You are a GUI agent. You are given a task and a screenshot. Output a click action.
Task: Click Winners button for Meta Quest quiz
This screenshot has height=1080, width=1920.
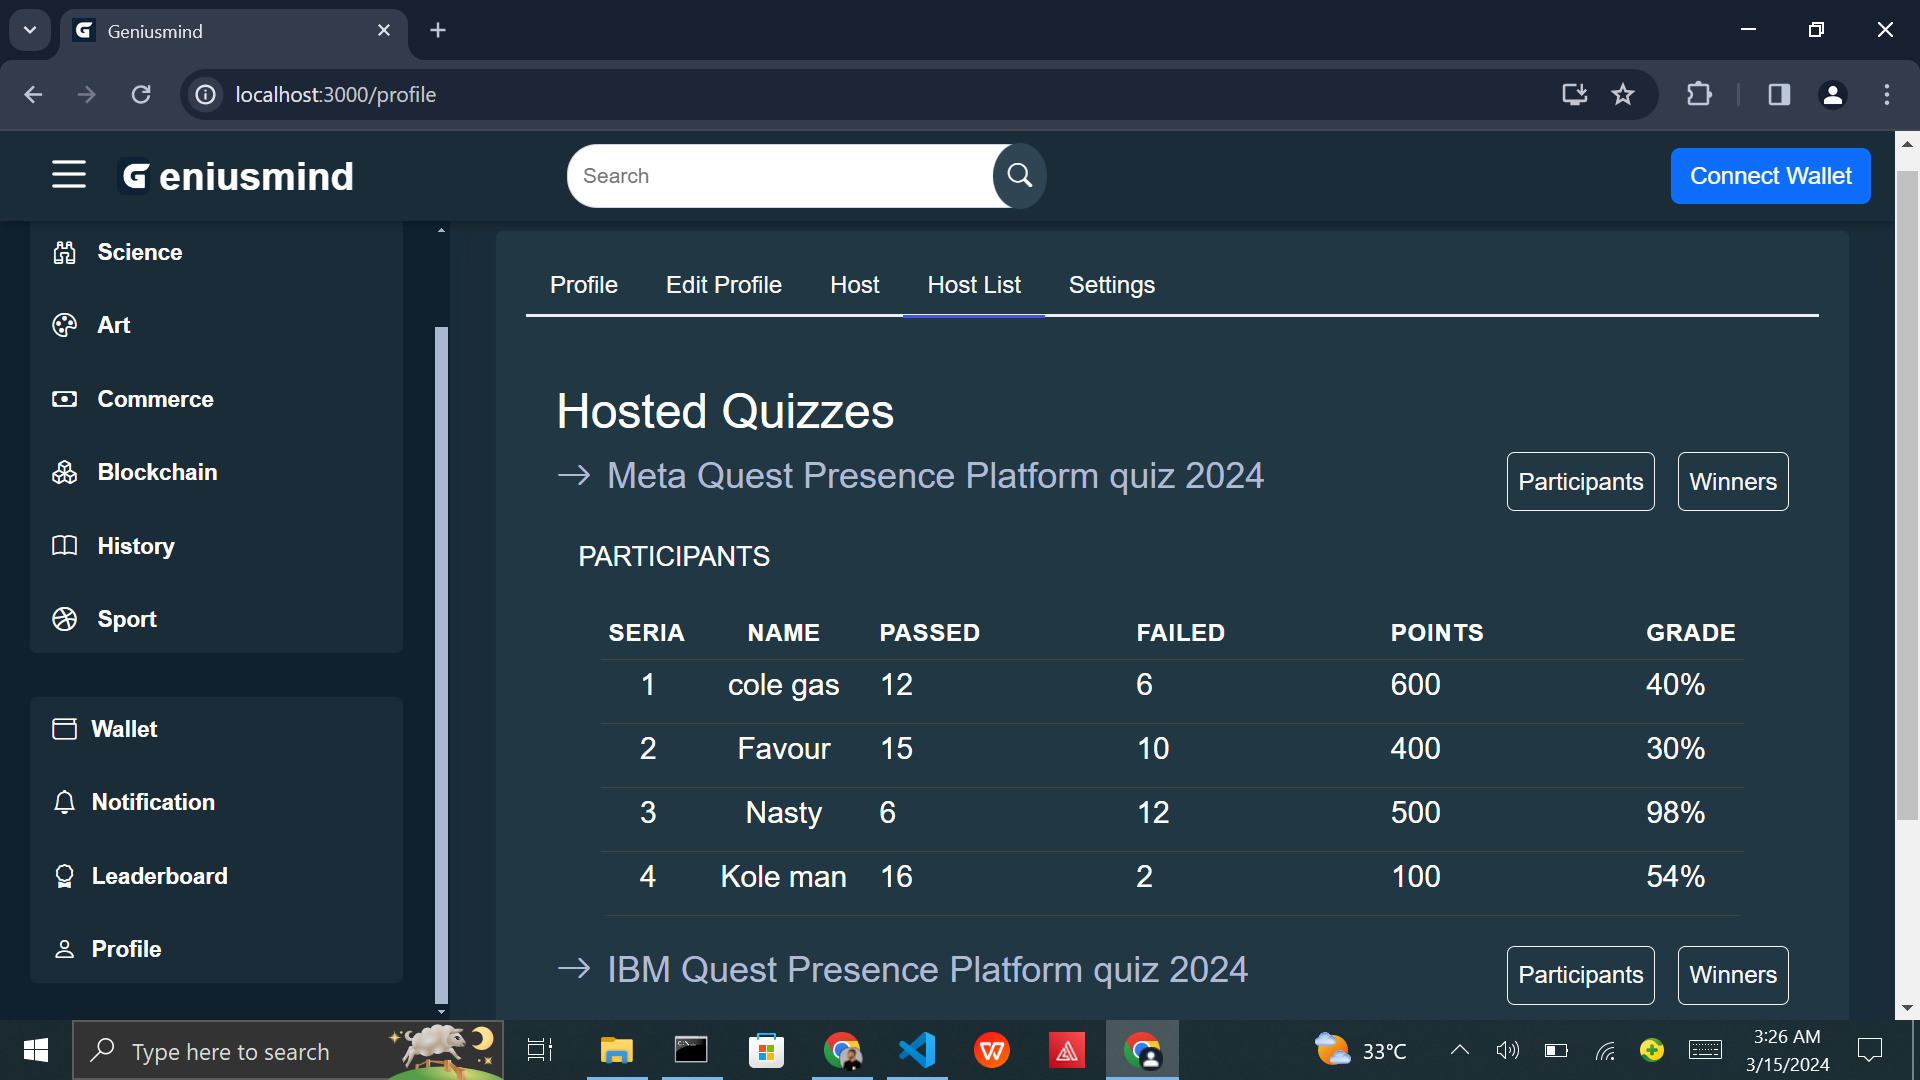pyautogui.click(x=1732, y=481)
